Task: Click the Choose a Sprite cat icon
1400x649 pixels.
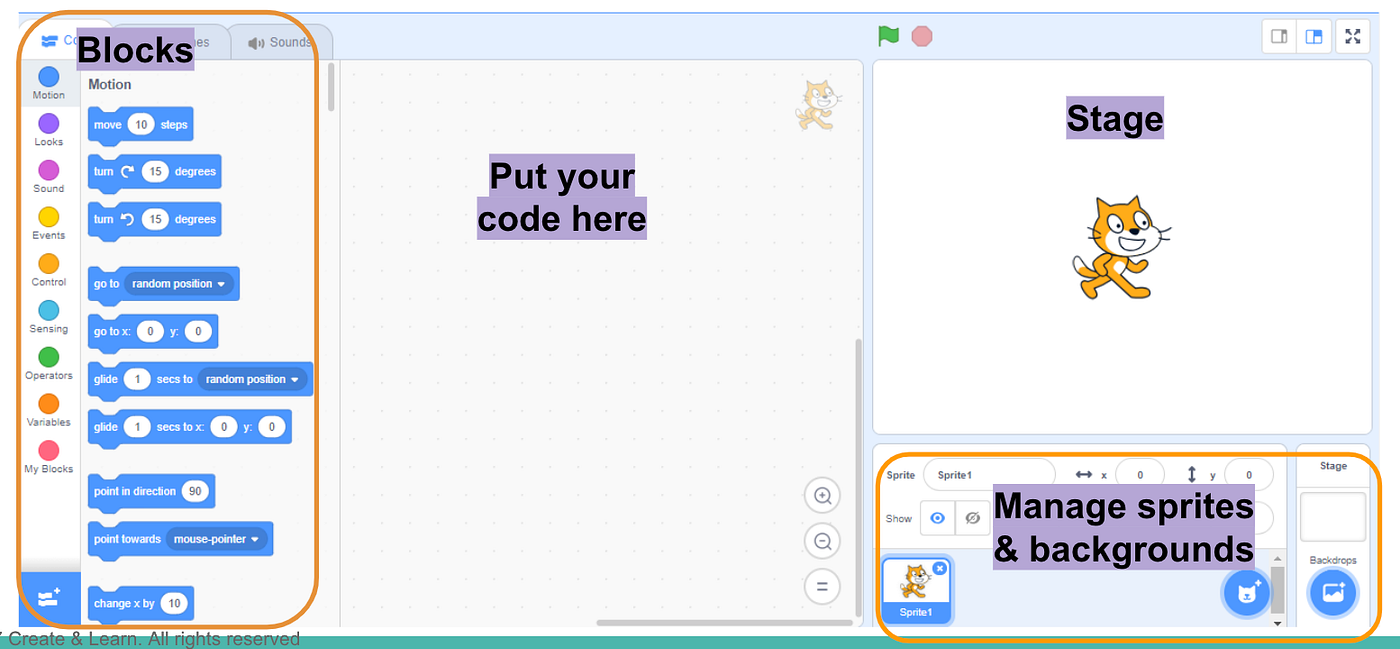Action: [x=1246, y=592]
